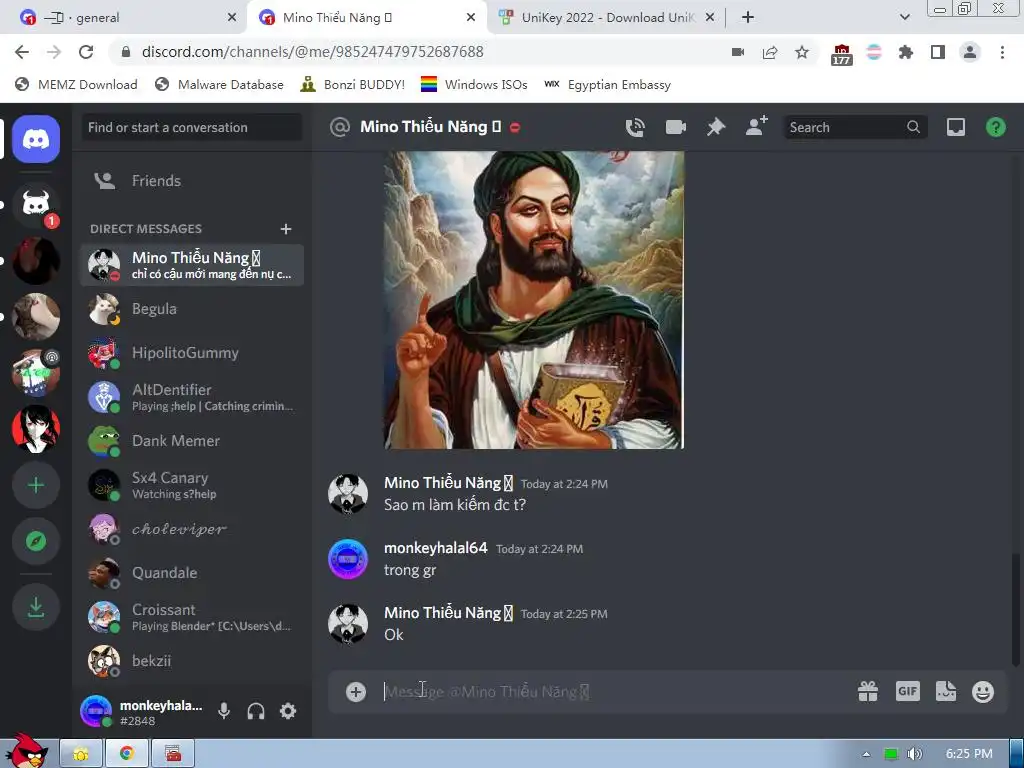Screen dimensions: 1024x768
Task: Open the GIF picker
Action: 908,691
